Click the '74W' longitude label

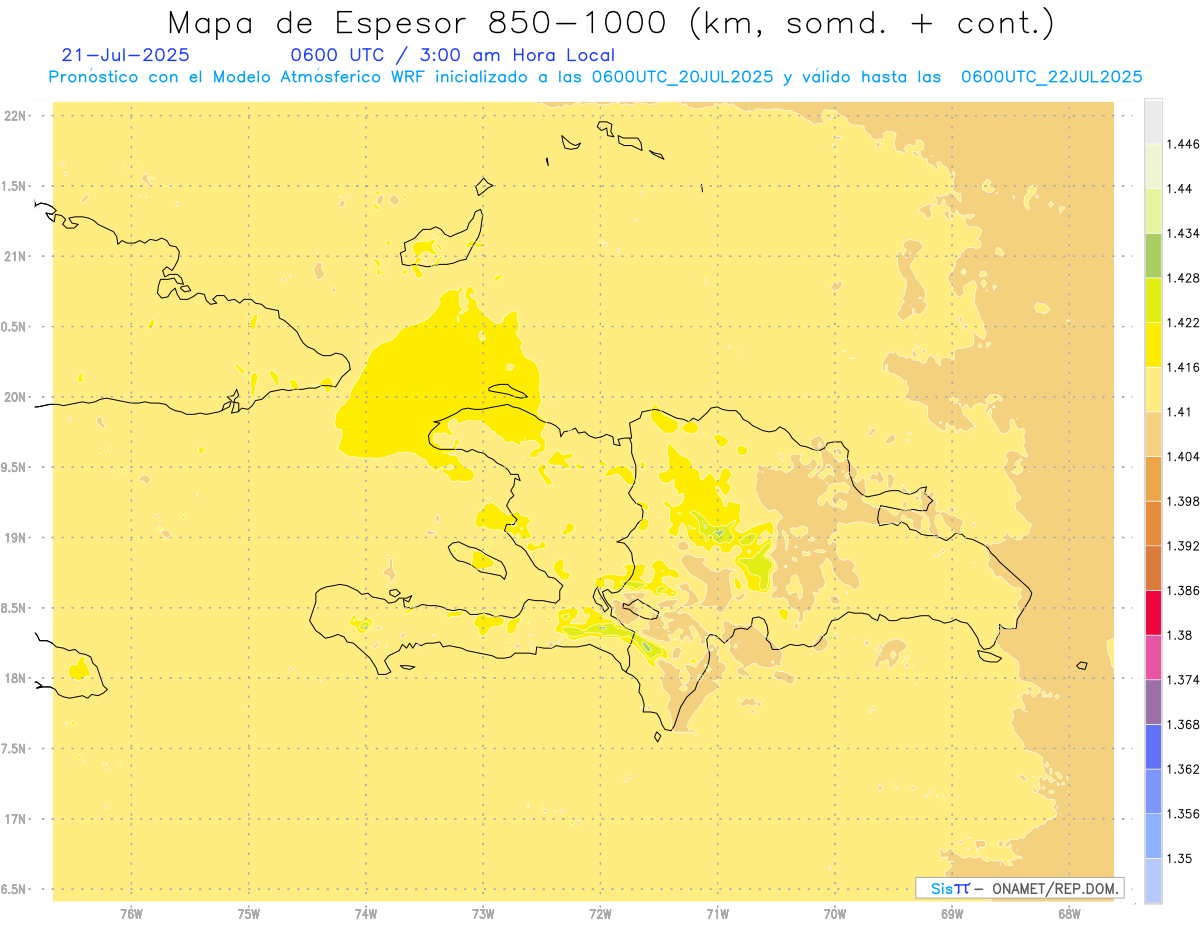click(x=365, y=912)
